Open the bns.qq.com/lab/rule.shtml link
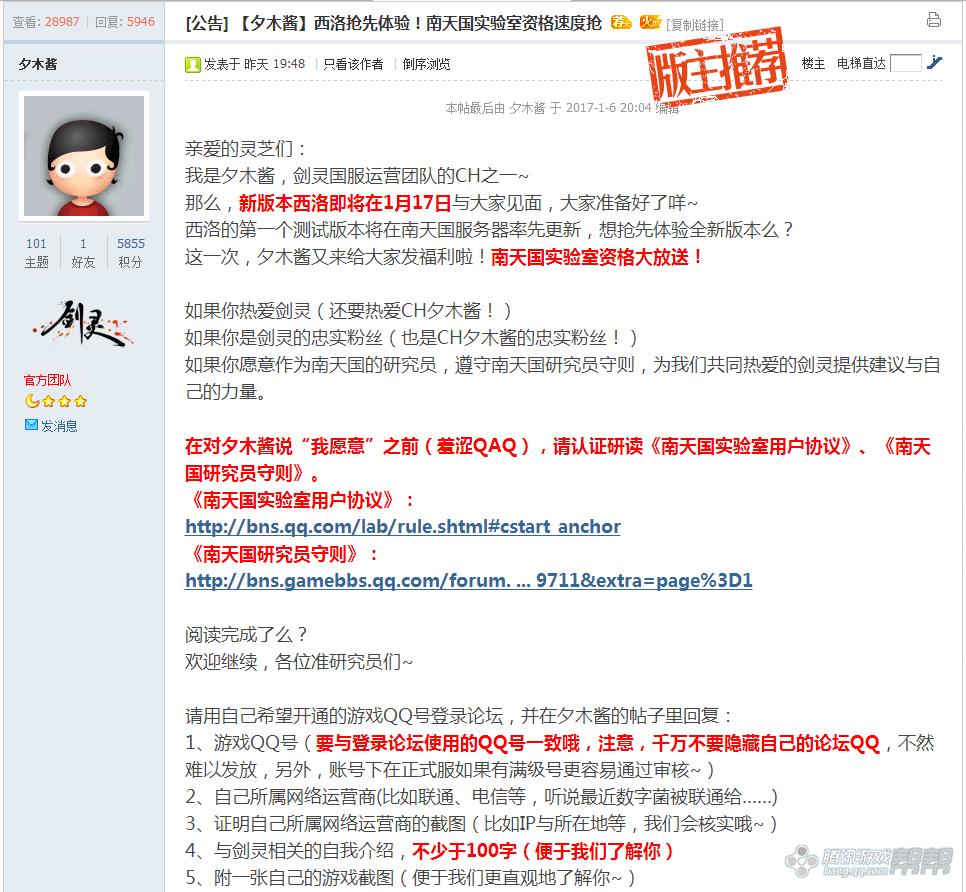 [403, 527]
